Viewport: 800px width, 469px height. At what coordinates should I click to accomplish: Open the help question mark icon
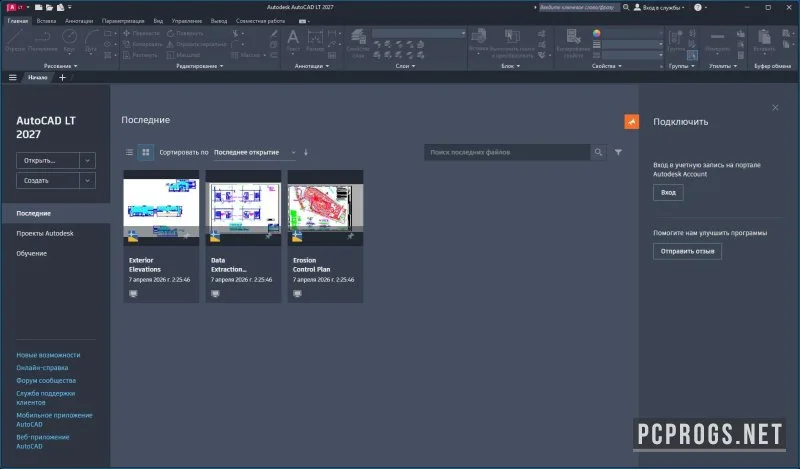pyautogui.click(x=698, y=7)
